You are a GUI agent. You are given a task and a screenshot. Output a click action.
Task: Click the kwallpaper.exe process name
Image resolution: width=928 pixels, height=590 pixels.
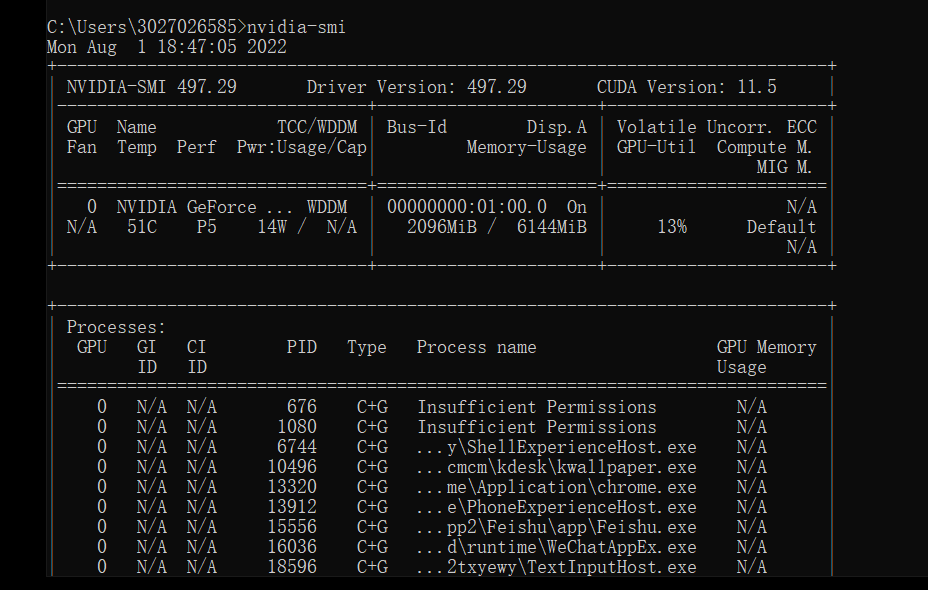[x=556, y=468]
